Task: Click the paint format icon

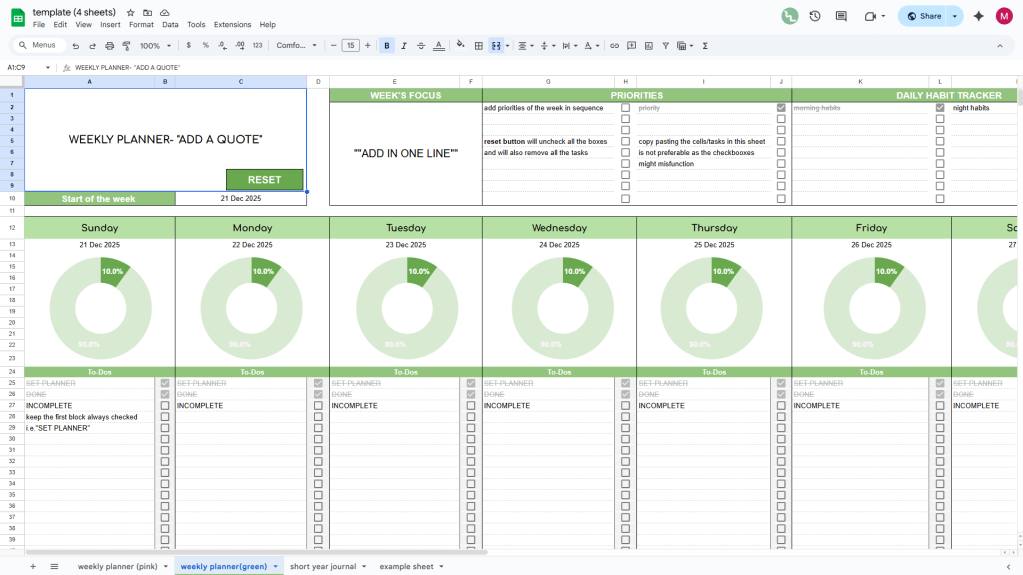Action: click(x=126, y=46)
